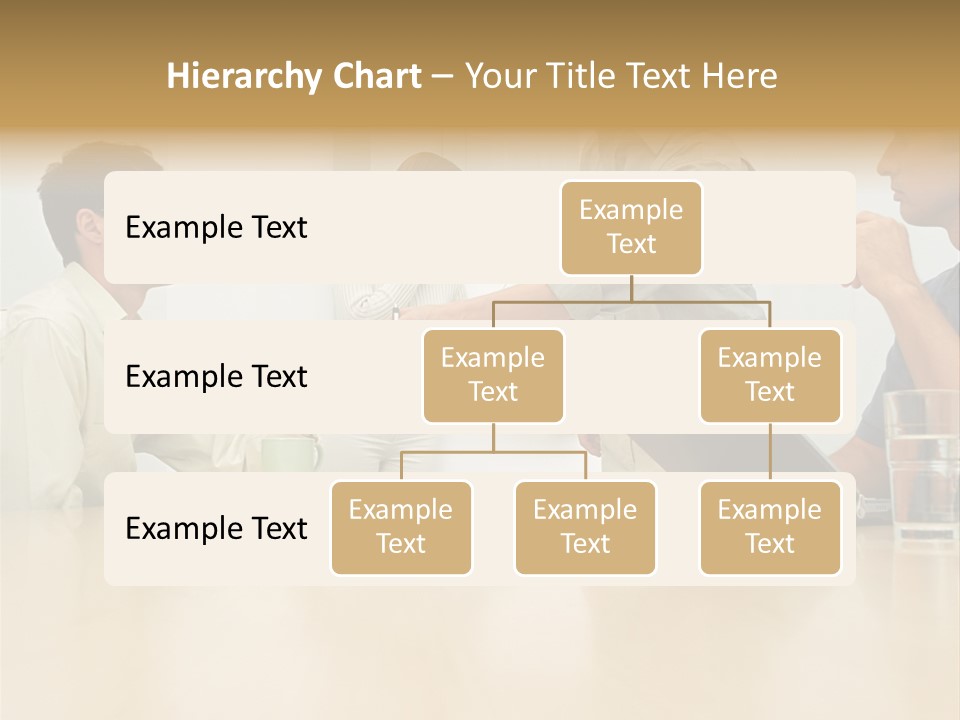Click the vertical connector between the right-side boxes
Viewport: 960px width, 720px height.
[x=770, y=450]
